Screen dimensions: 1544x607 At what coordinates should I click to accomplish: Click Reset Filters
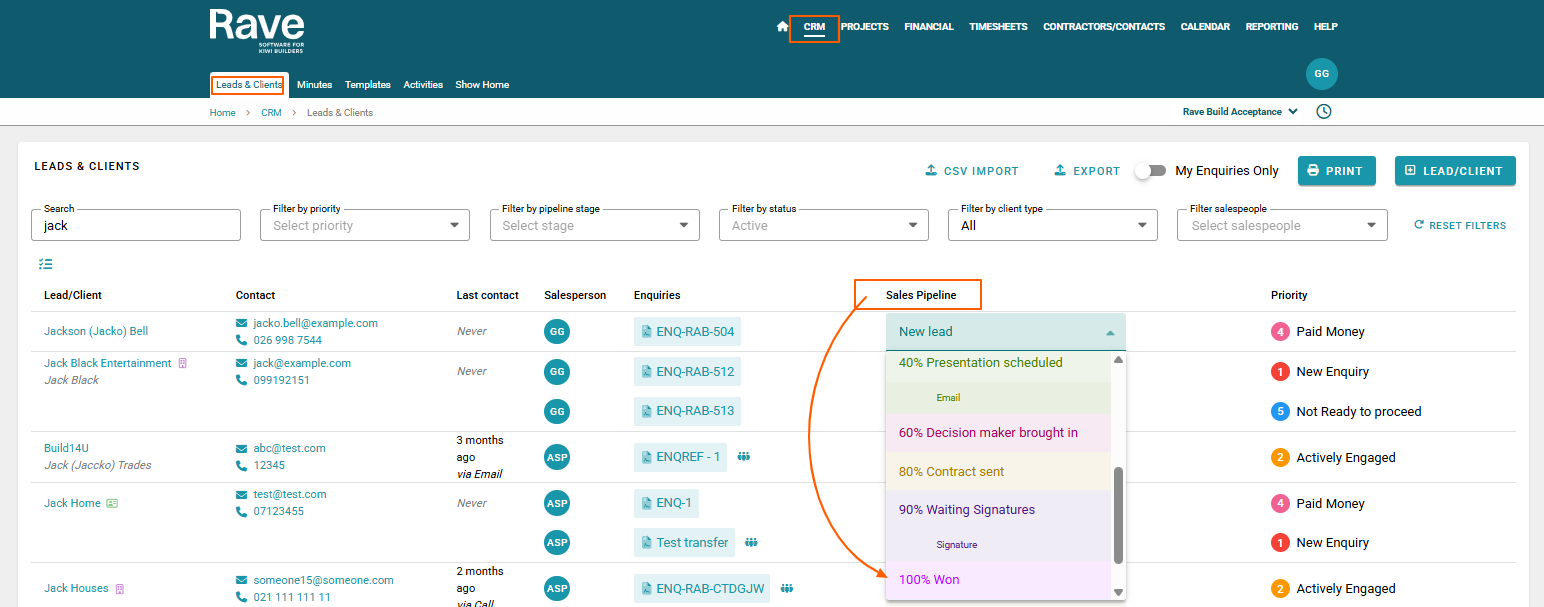pos(1460,225)
